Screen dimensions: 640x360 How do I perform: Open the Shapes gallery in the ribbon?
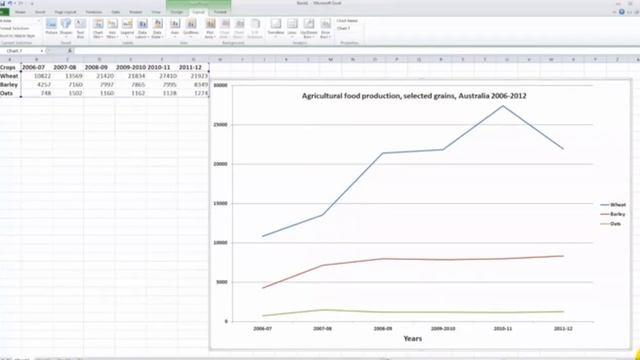66,27
